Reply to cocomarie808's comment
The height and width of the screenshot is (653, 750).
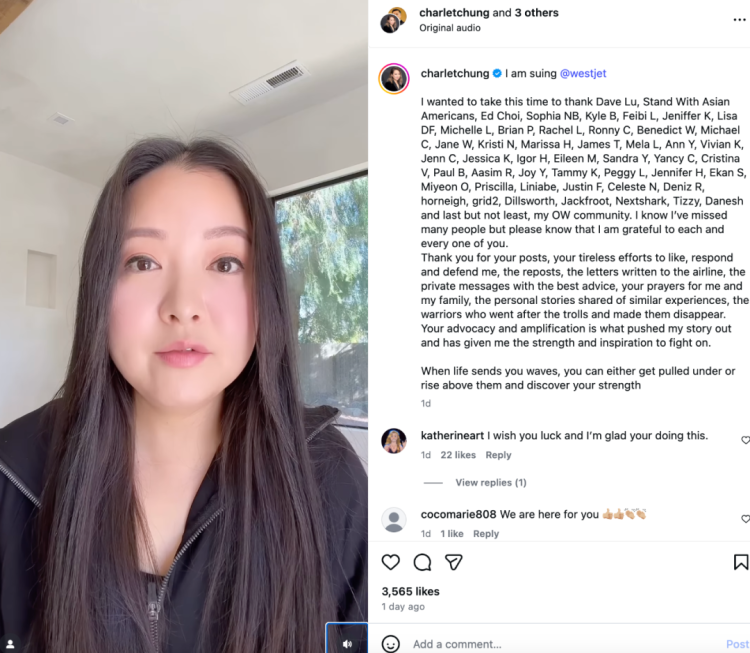[x=486, y=533]
